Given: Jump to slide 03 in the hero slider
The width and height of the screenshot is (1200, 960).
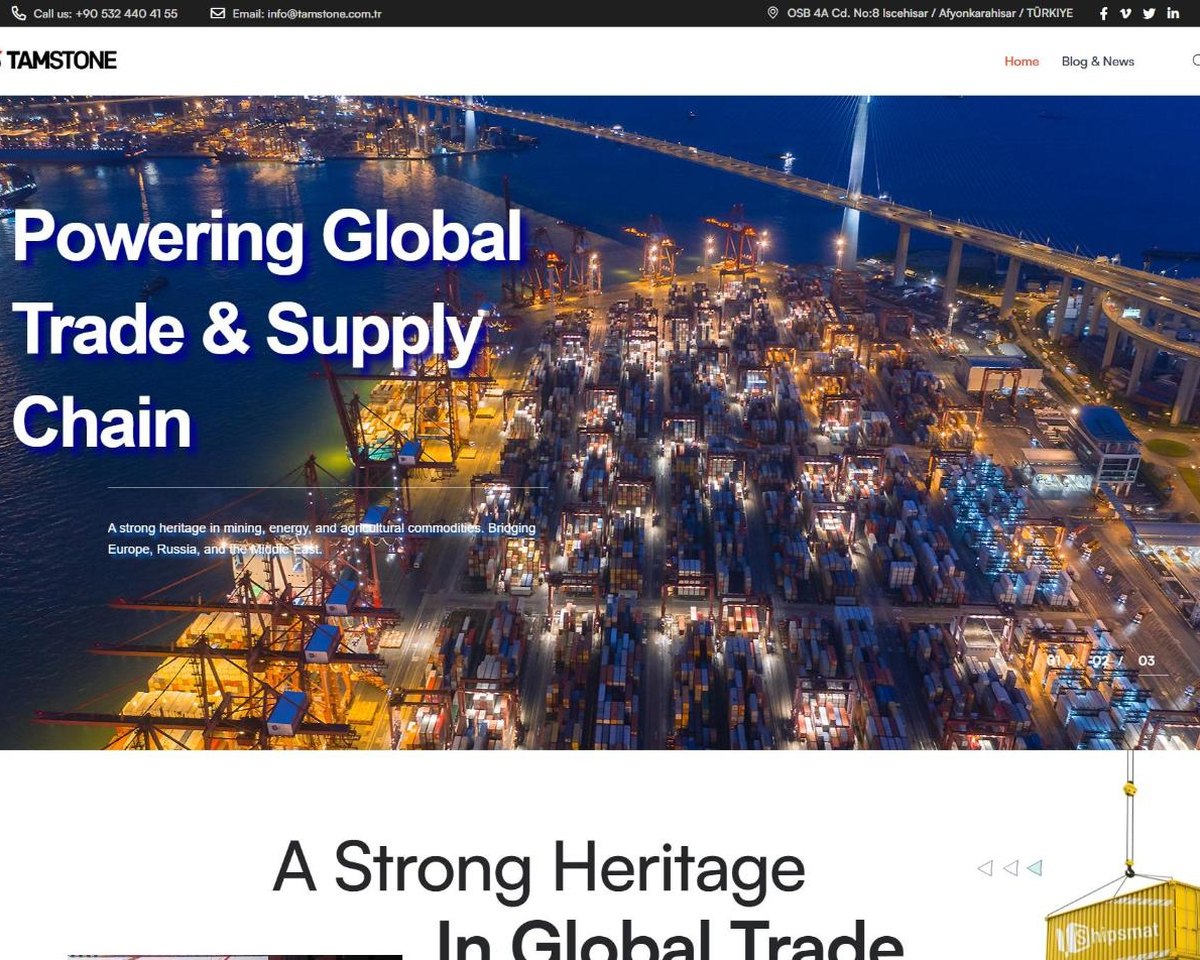Looking at the screenshot, I should click(x=1147, y=661).
